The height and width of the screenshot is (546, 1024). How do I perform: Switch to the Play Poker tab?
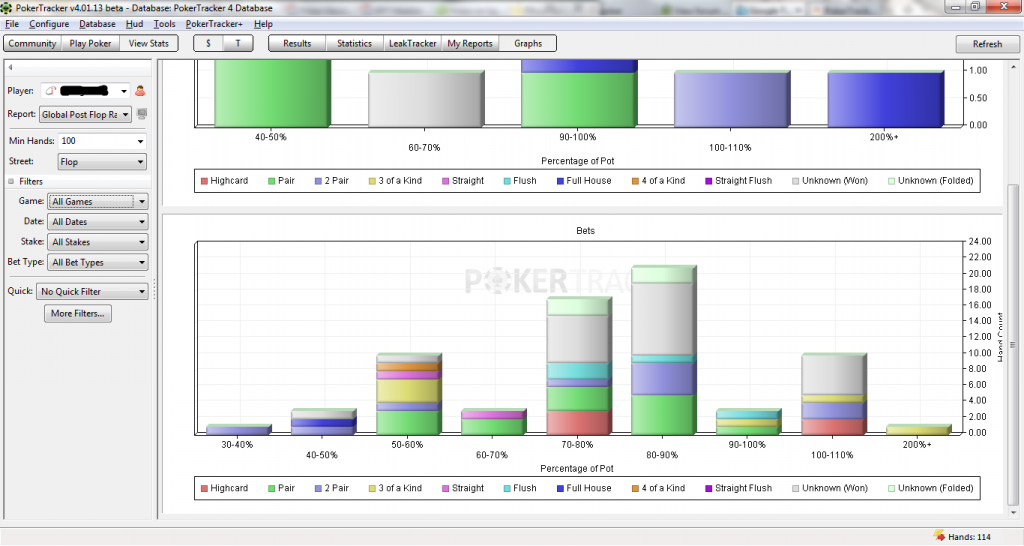pyautogui.click(x=90, y=43)
